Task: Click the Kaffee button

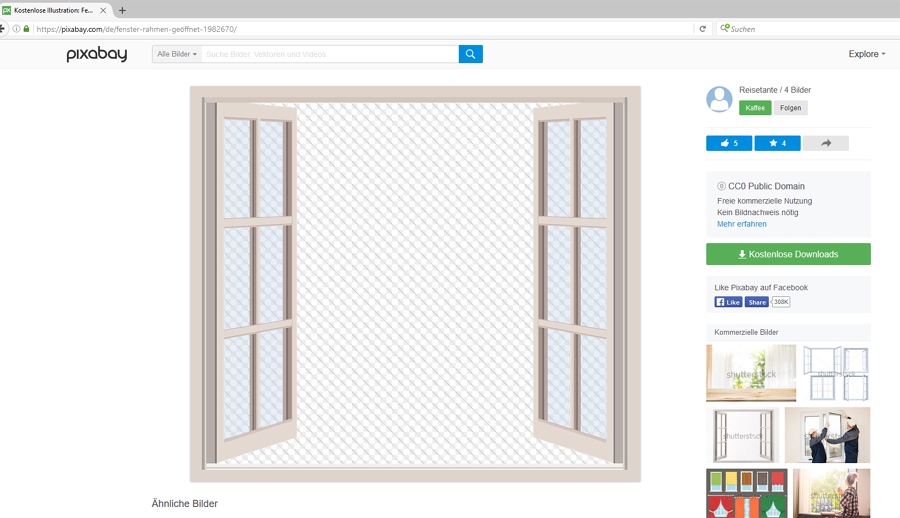Action: click(755, 108)
